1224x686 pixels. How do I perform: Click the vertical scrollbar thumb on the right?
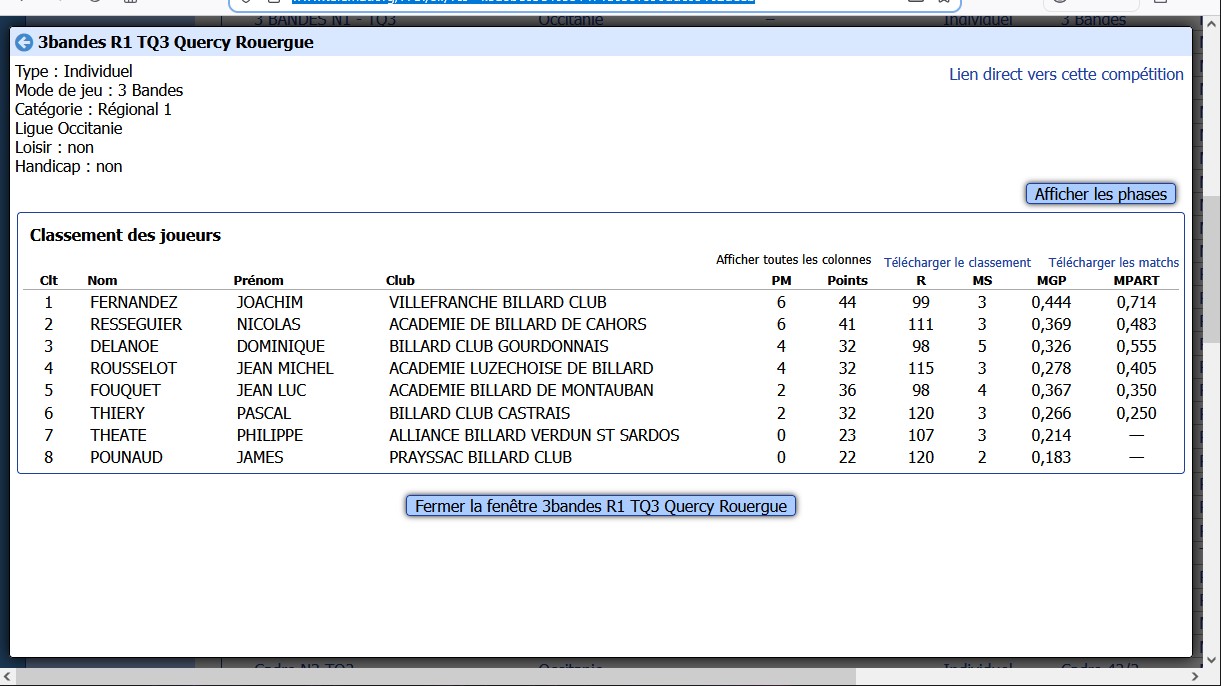[x=1212, y=270]
